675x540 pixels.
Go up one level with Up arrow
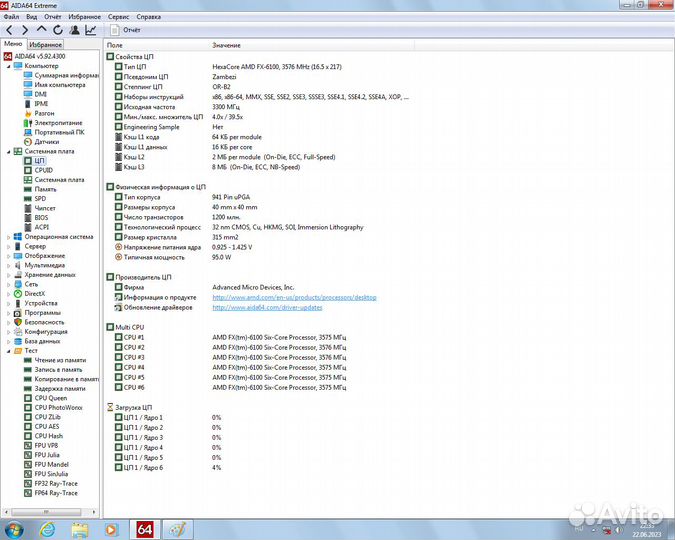(41, 29)
